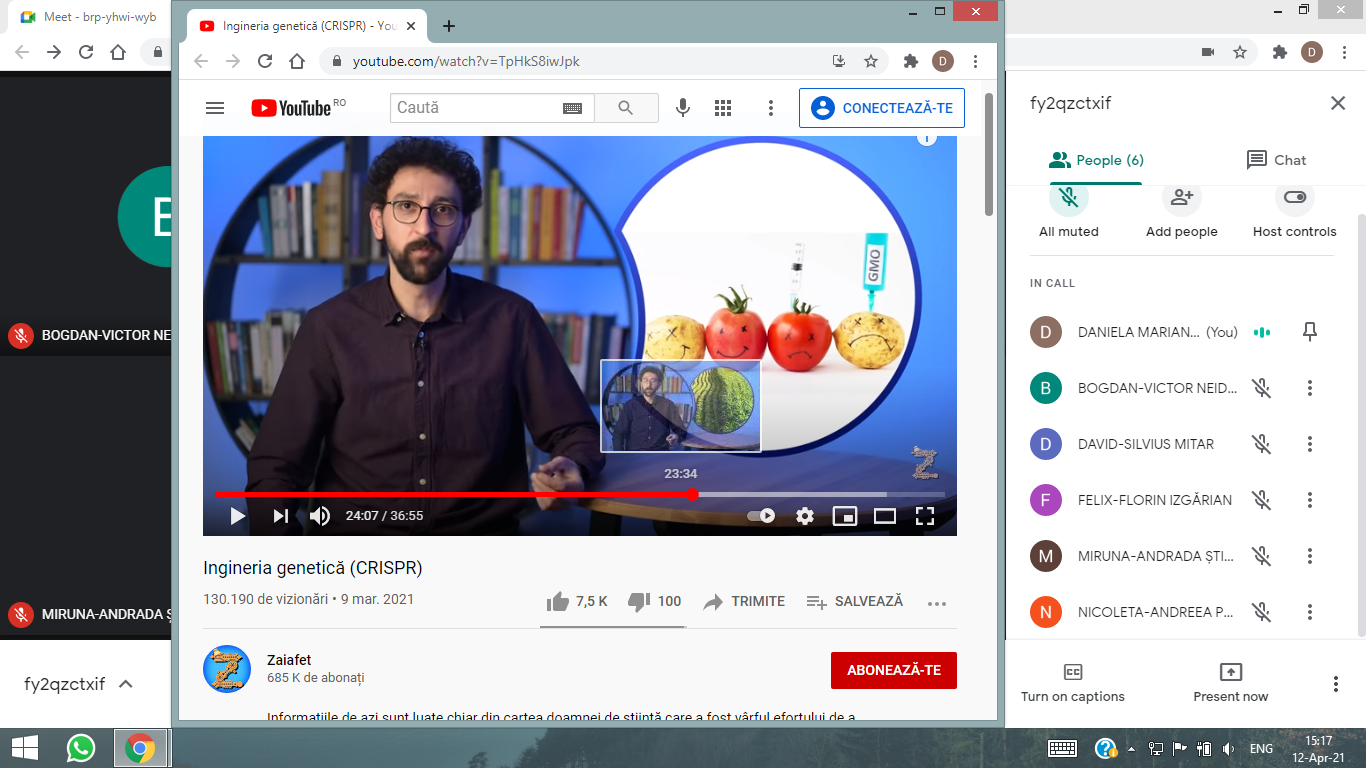Viewport: 1366px width, 768px height.
Task: Reload the YouTube page
Action: pyautogui.click(x=265, y=61)
